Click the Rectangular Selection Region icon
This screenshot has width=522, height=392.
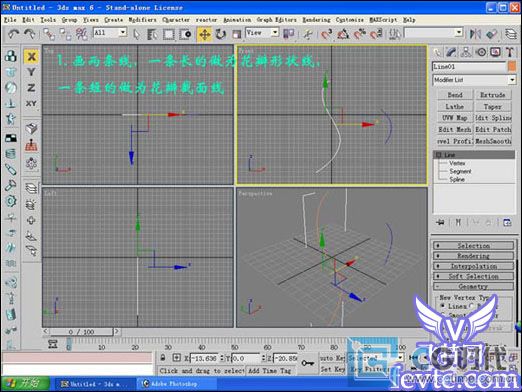pyautogui.click(x=169, y=34)
